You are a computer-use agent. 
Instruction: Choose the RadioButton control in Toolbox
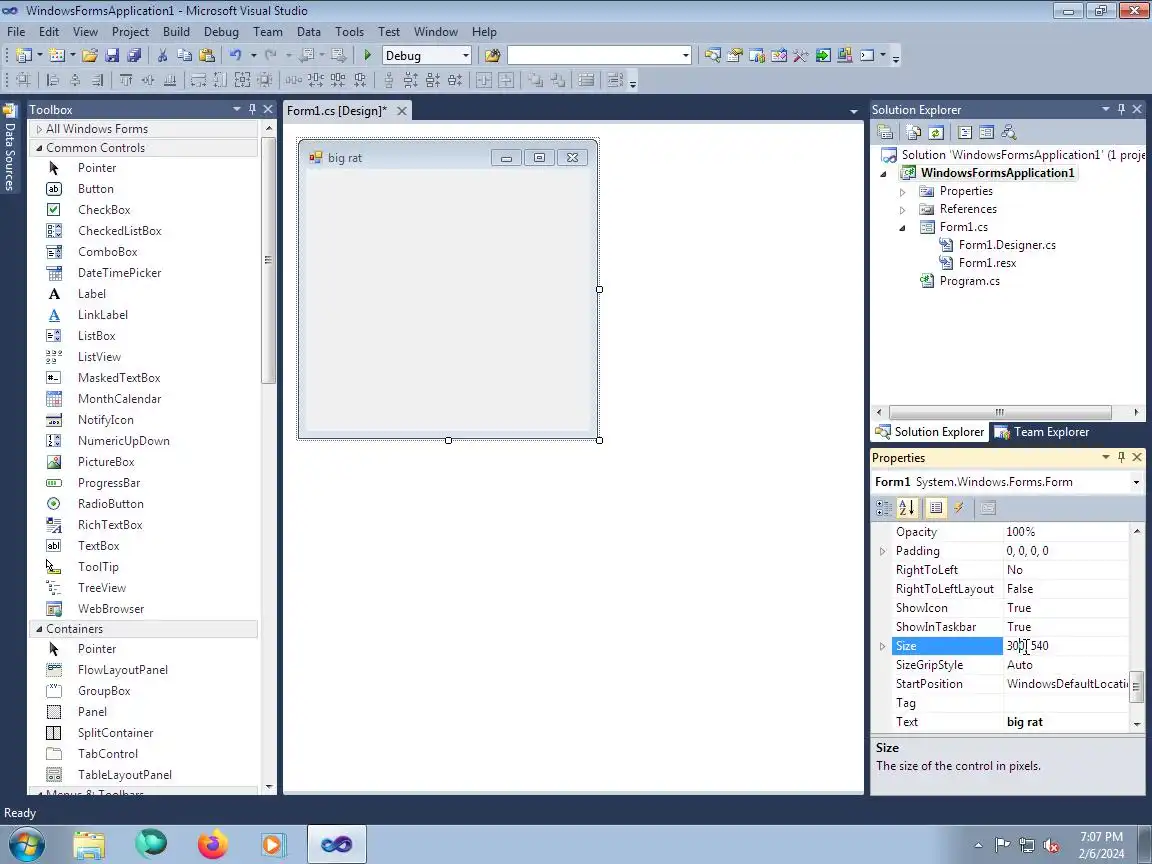110,504
